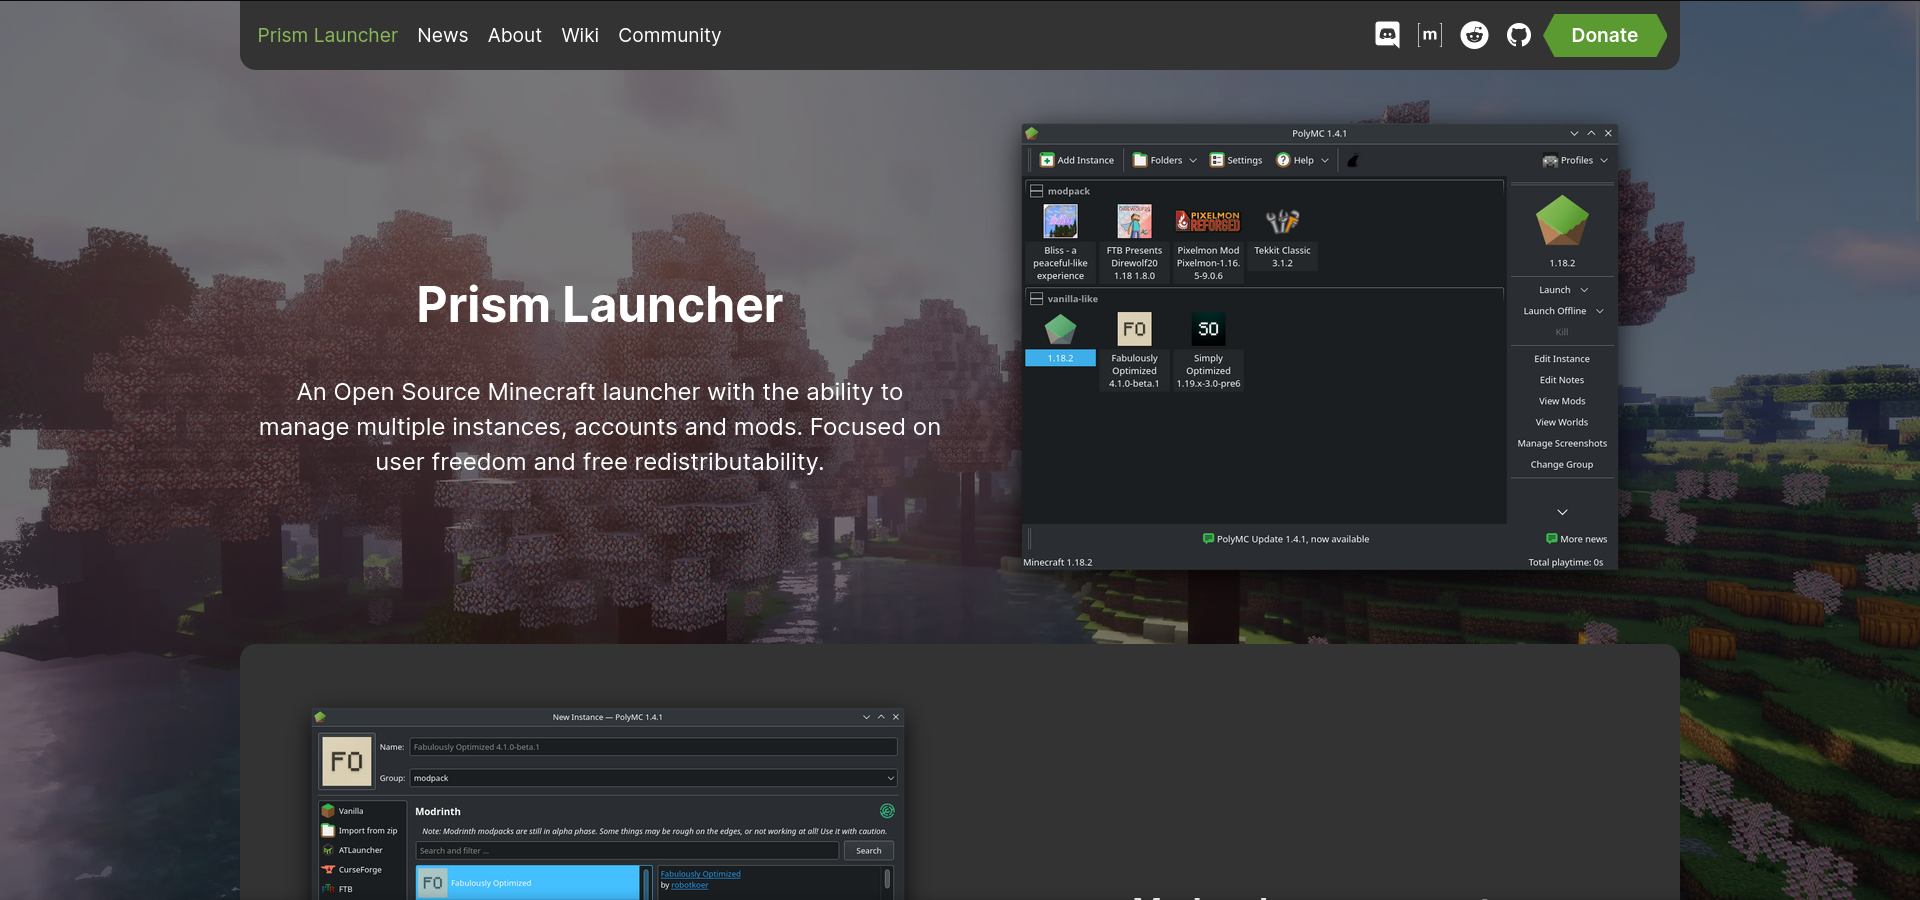Click the Search button in New Instance

pyautogui.click(x=869, y=851)
